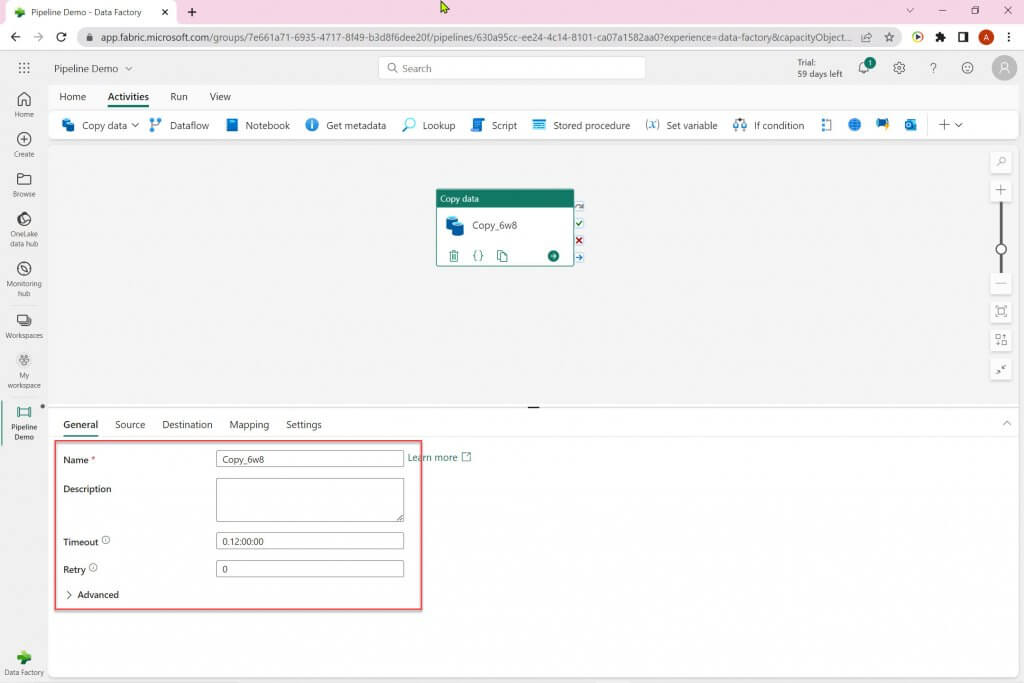
Task: Click the green arrow on Copy data node
Action: point(553,256)
